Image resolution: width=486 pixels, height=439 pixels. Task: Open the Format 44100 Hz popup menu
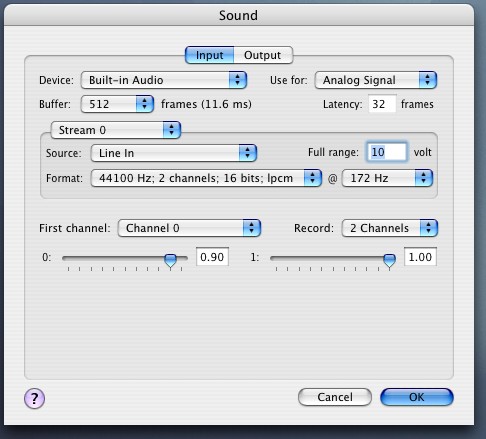click(x=206, y=178)
